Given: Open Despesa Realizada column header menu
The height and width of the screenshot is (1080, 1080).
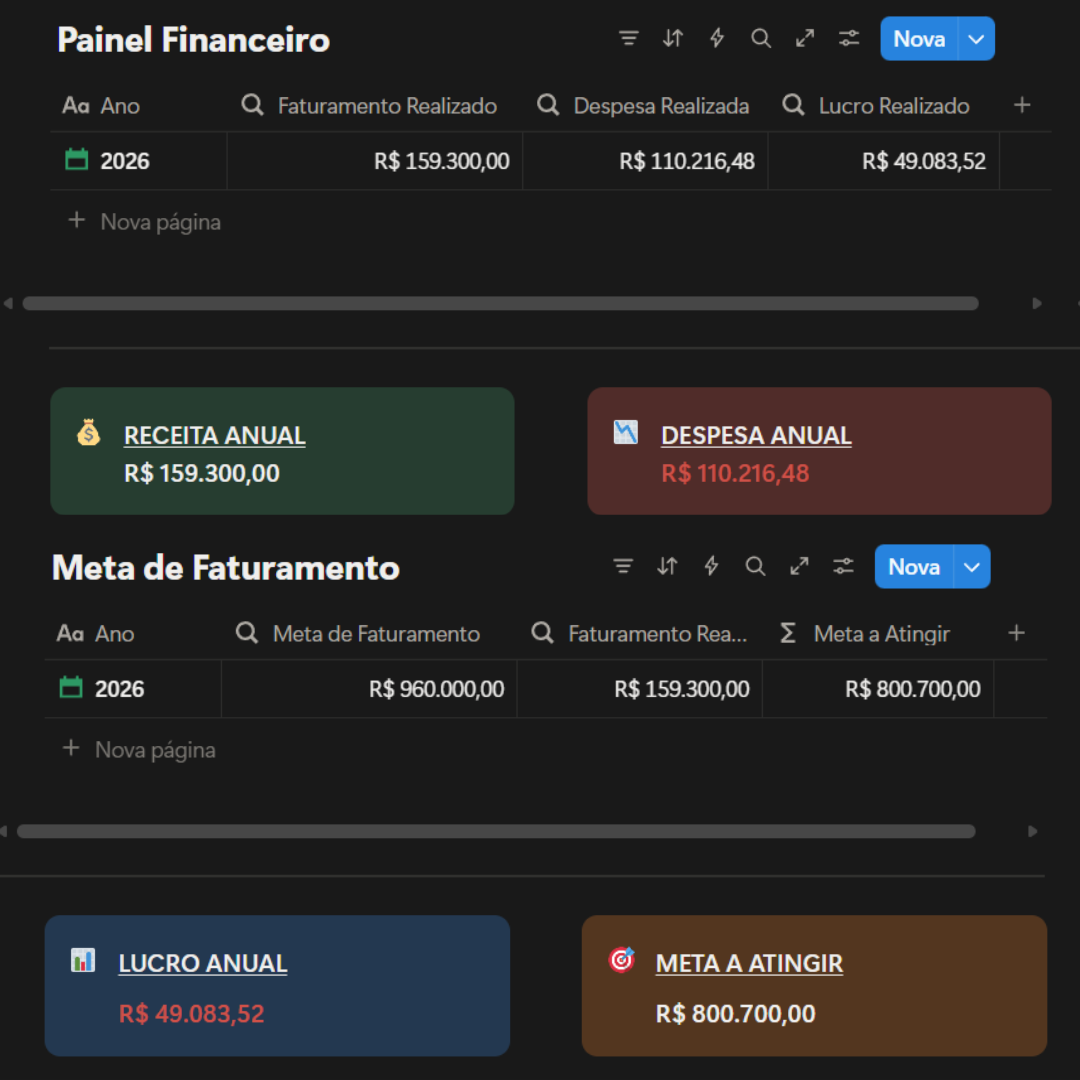Looking at the screenshot, I should click(x=660, y=106).
